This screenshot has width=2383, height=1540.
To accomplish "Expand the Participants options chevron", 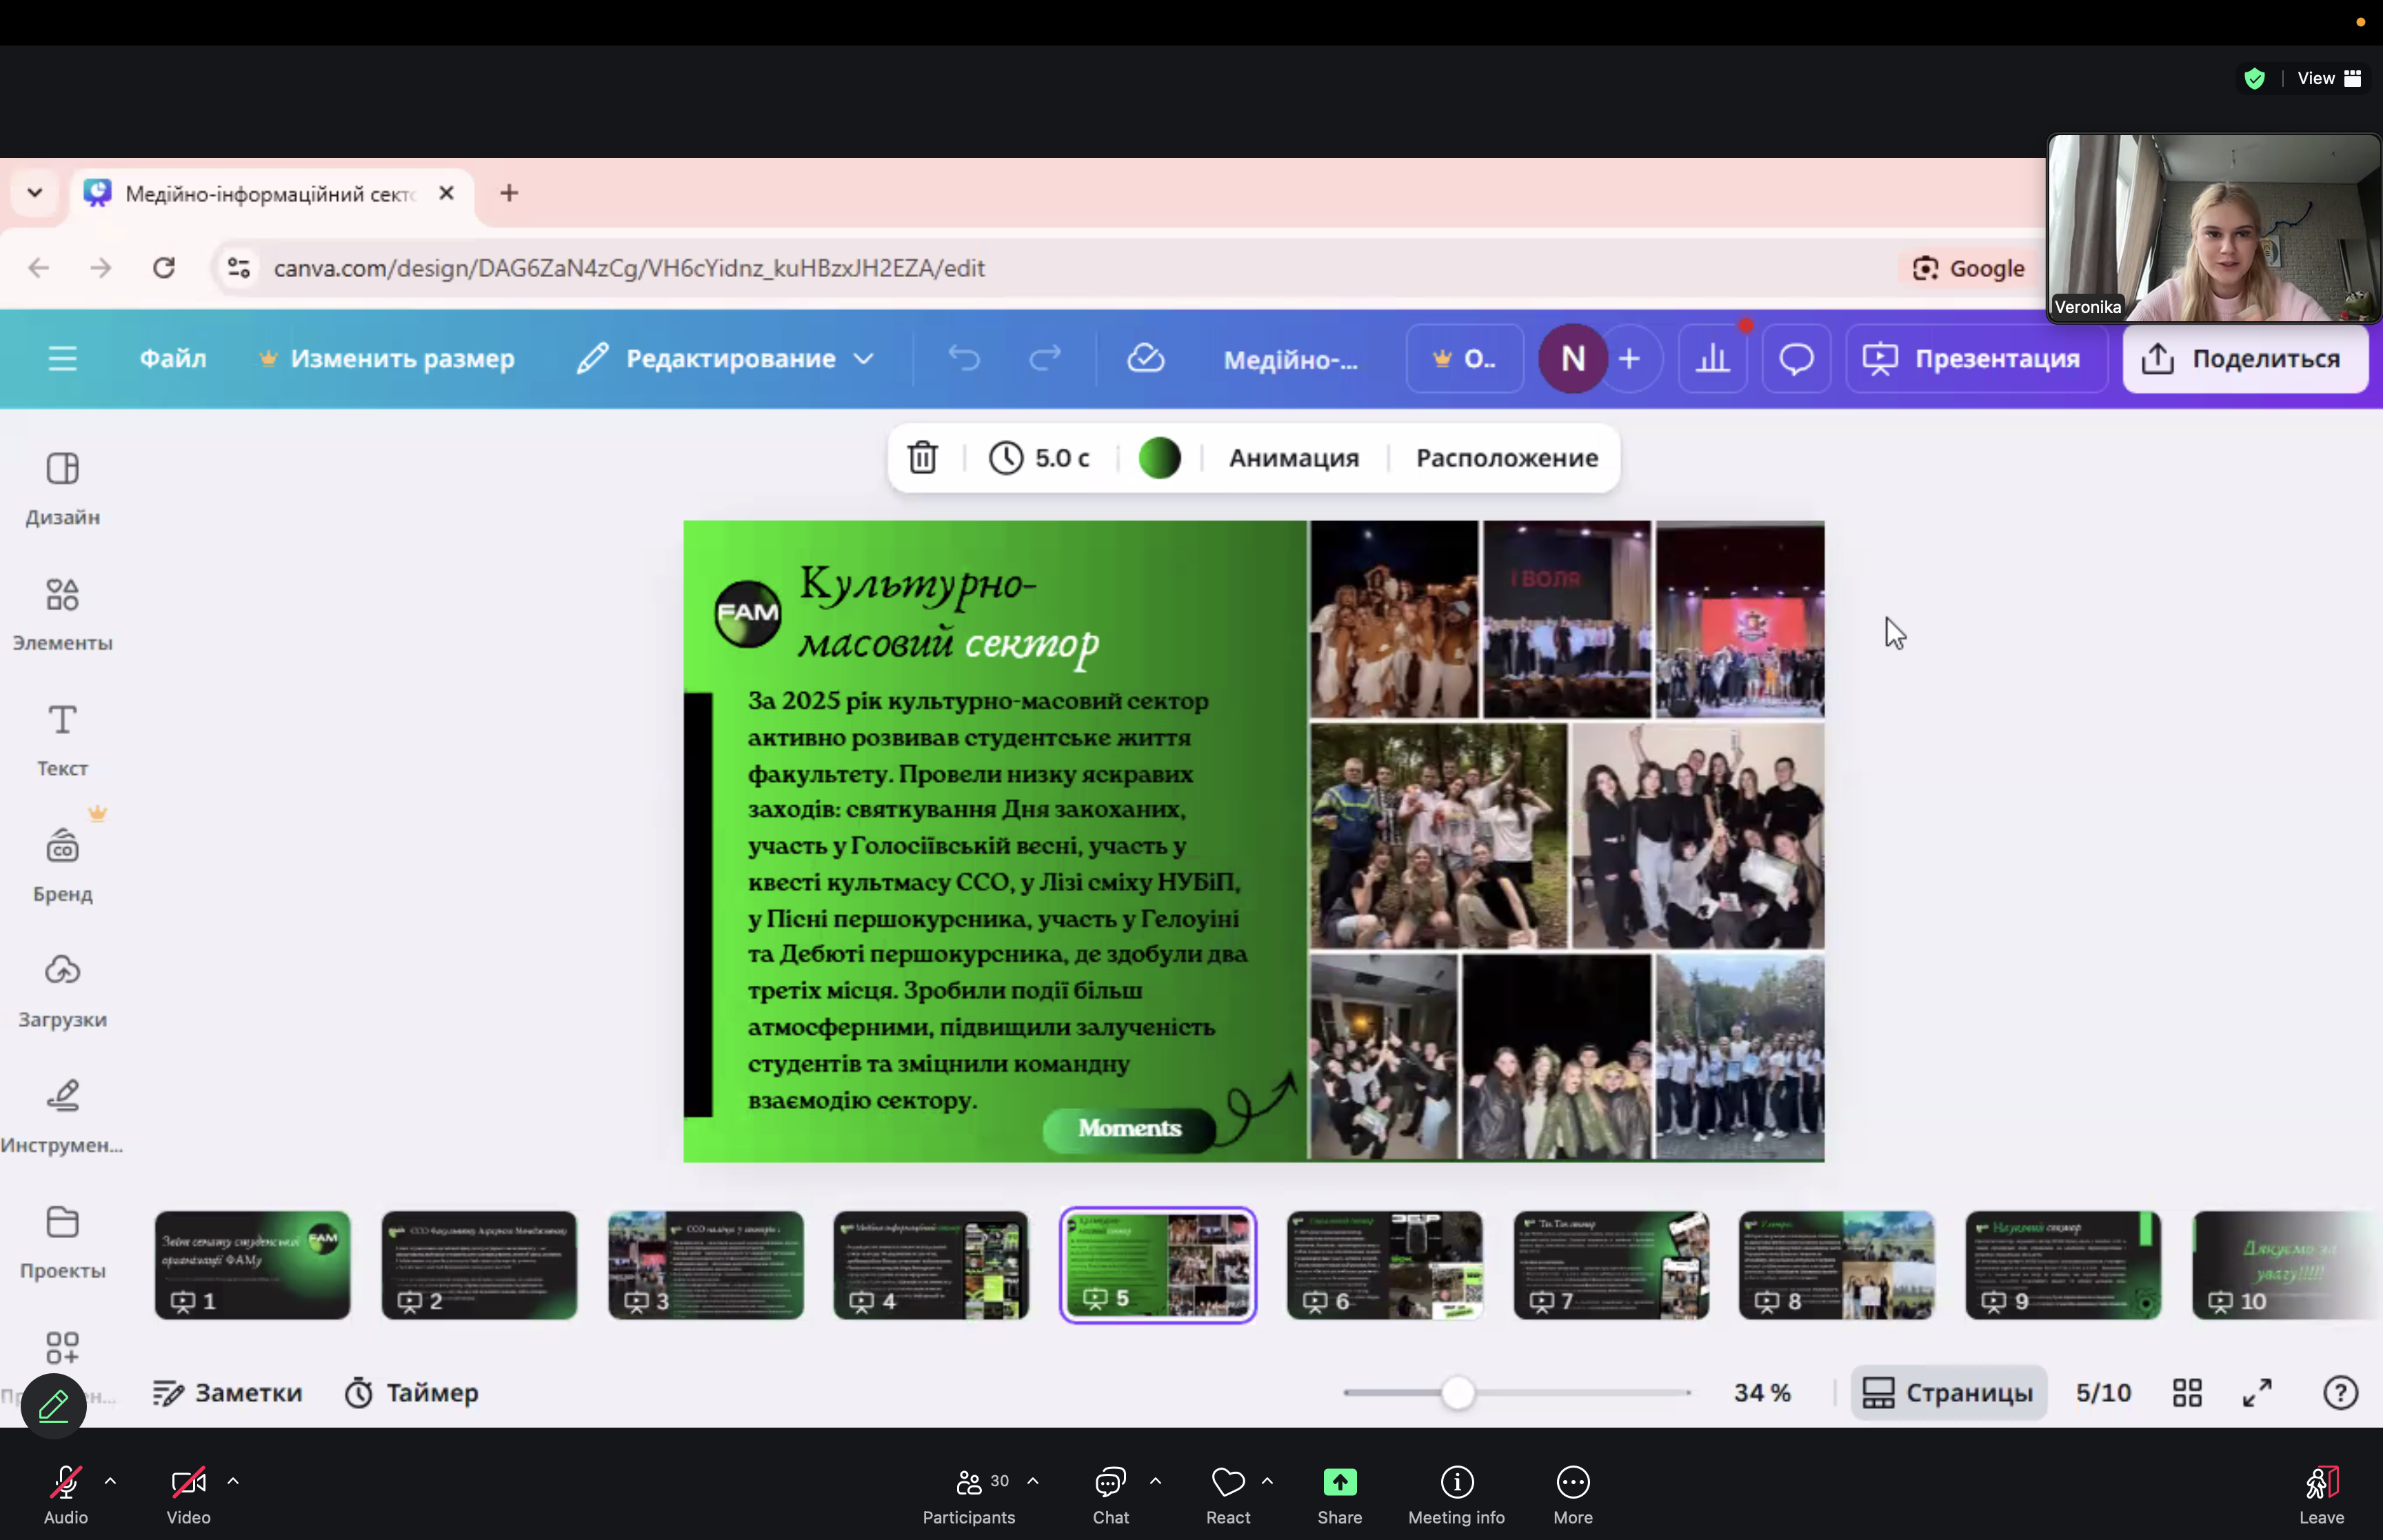I will coord(1033,1481).
